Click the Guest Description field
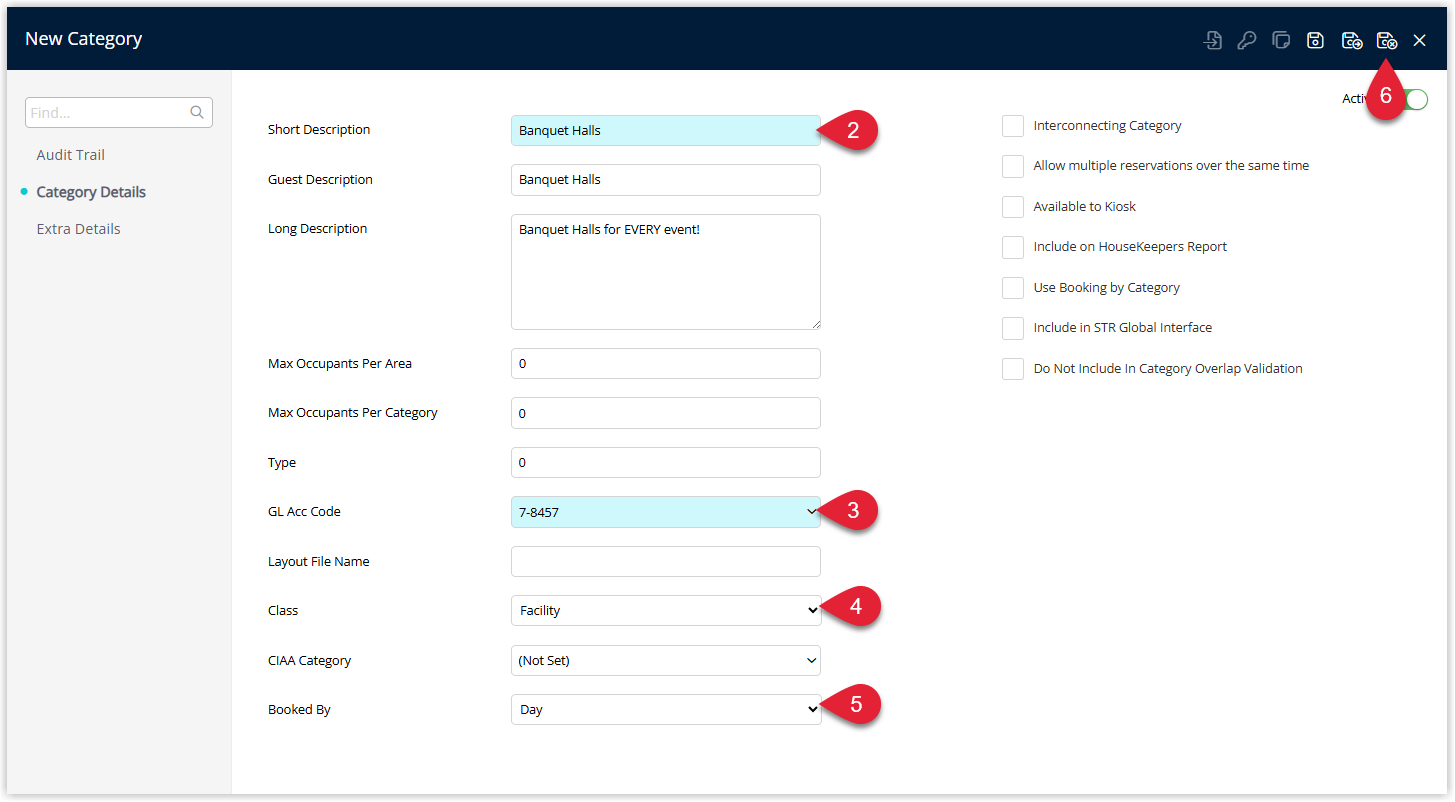This screenshot has height=802, width=1455. (x=666, y=180)
